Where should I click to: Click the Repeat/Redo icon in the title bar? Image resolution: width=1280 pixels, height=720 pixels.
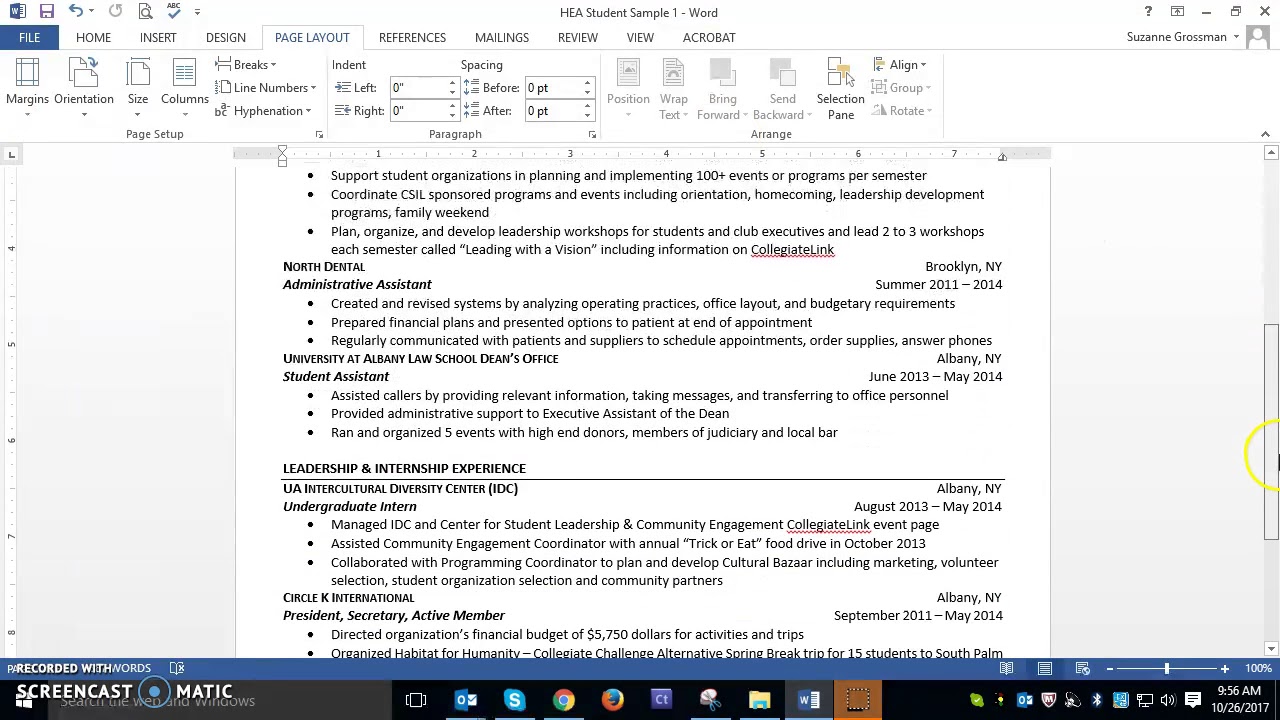pyautogui.click(x=116, y=12)
